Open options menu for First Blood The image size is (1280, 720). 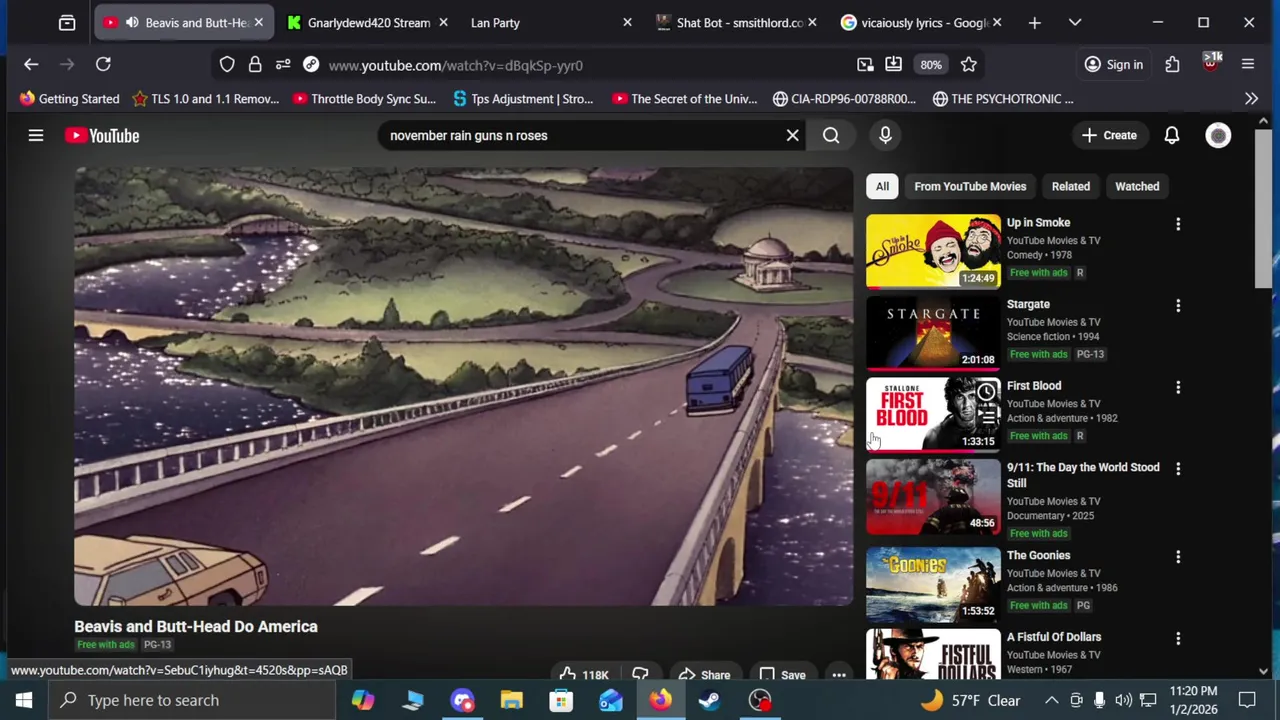point(1178,387)
